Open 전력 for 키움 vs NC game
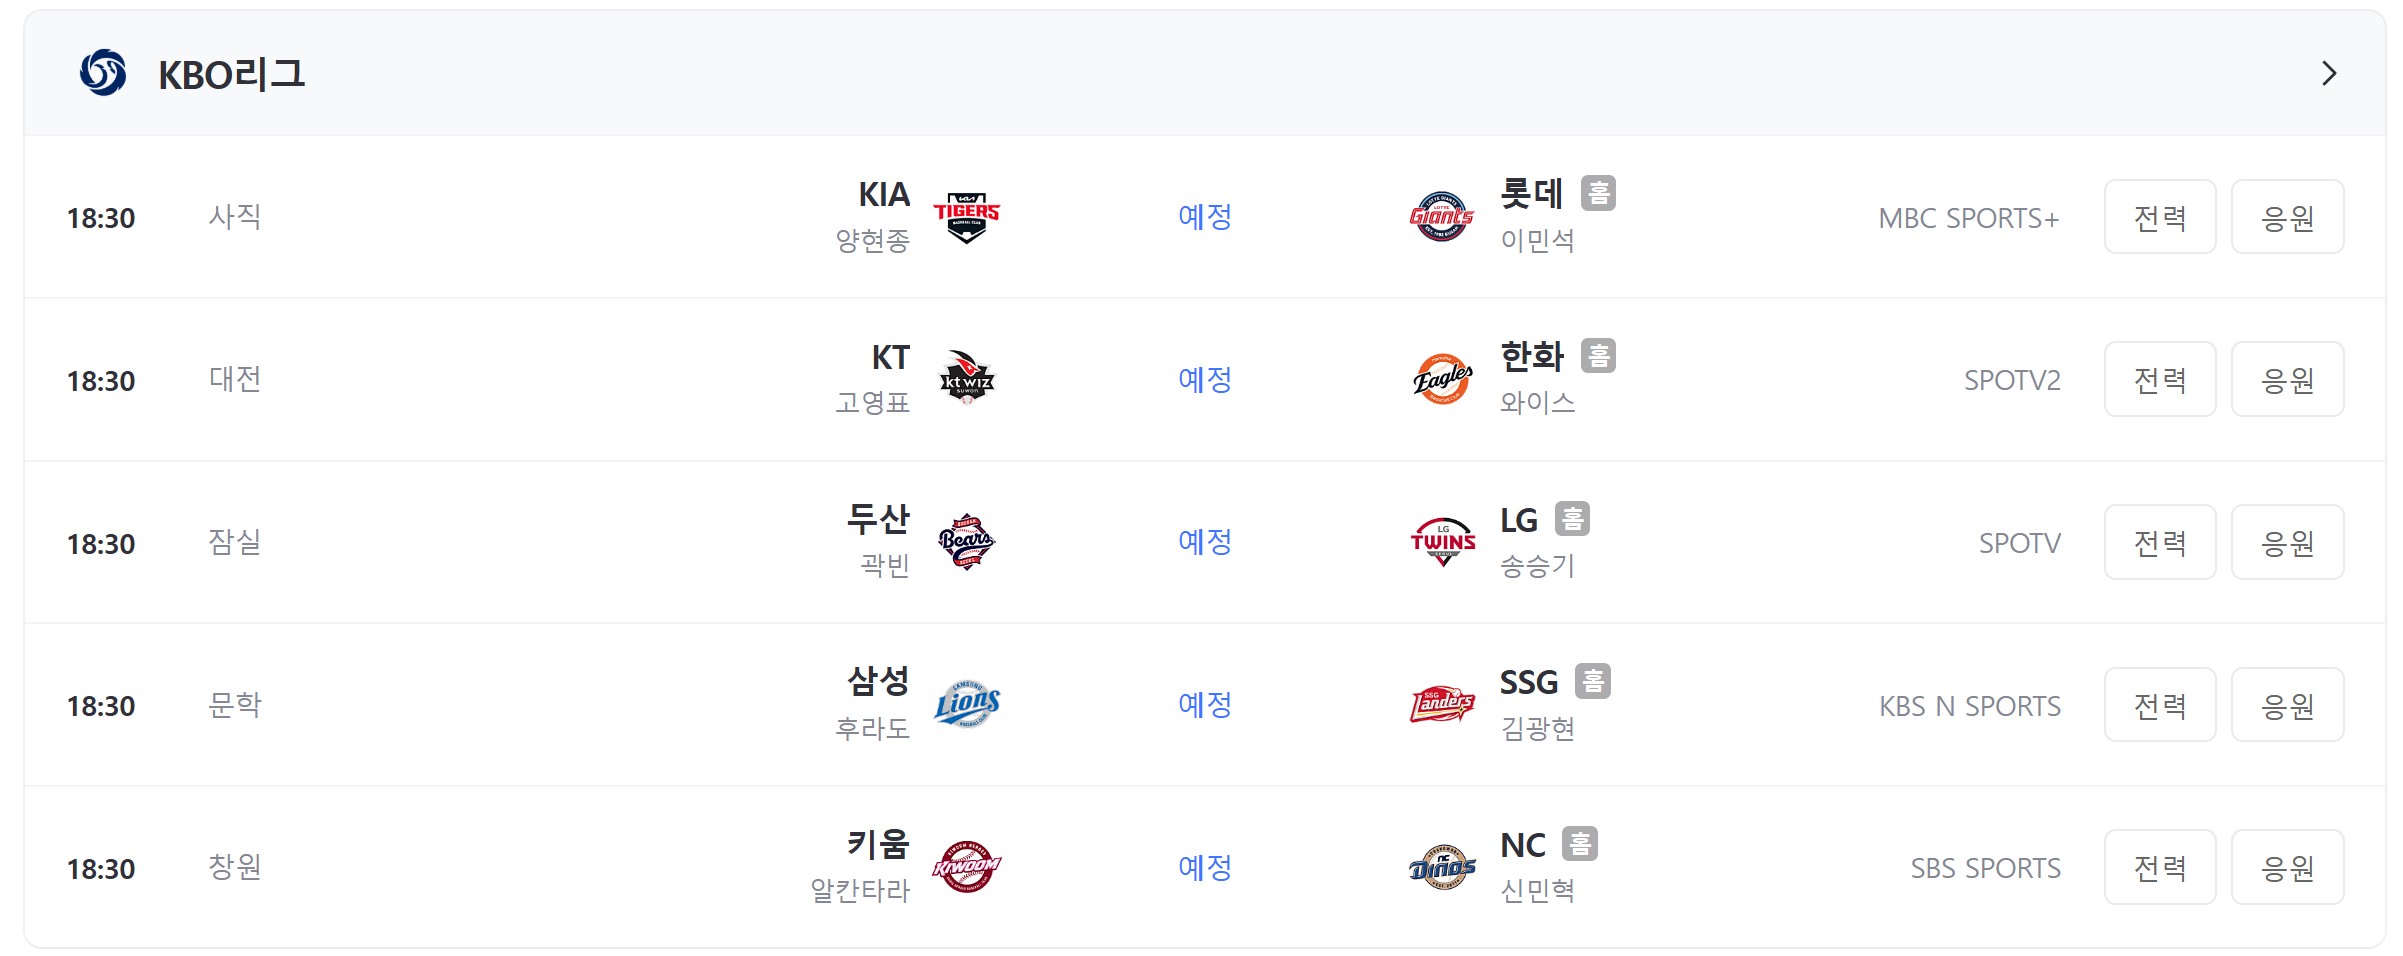Screen dimensions: 2403x956 (x=2160, y=867)
